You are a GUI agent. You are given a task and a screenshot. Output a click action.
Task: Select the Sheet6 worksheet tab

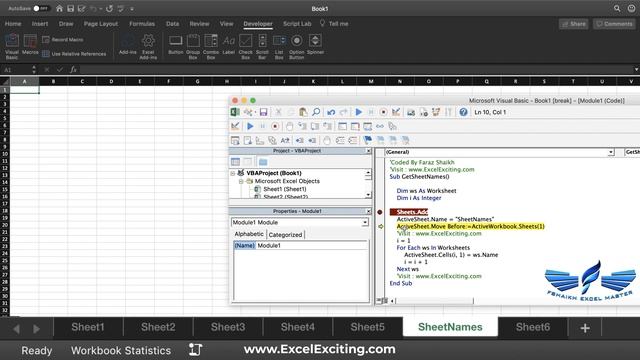click(x=533, y=327)
